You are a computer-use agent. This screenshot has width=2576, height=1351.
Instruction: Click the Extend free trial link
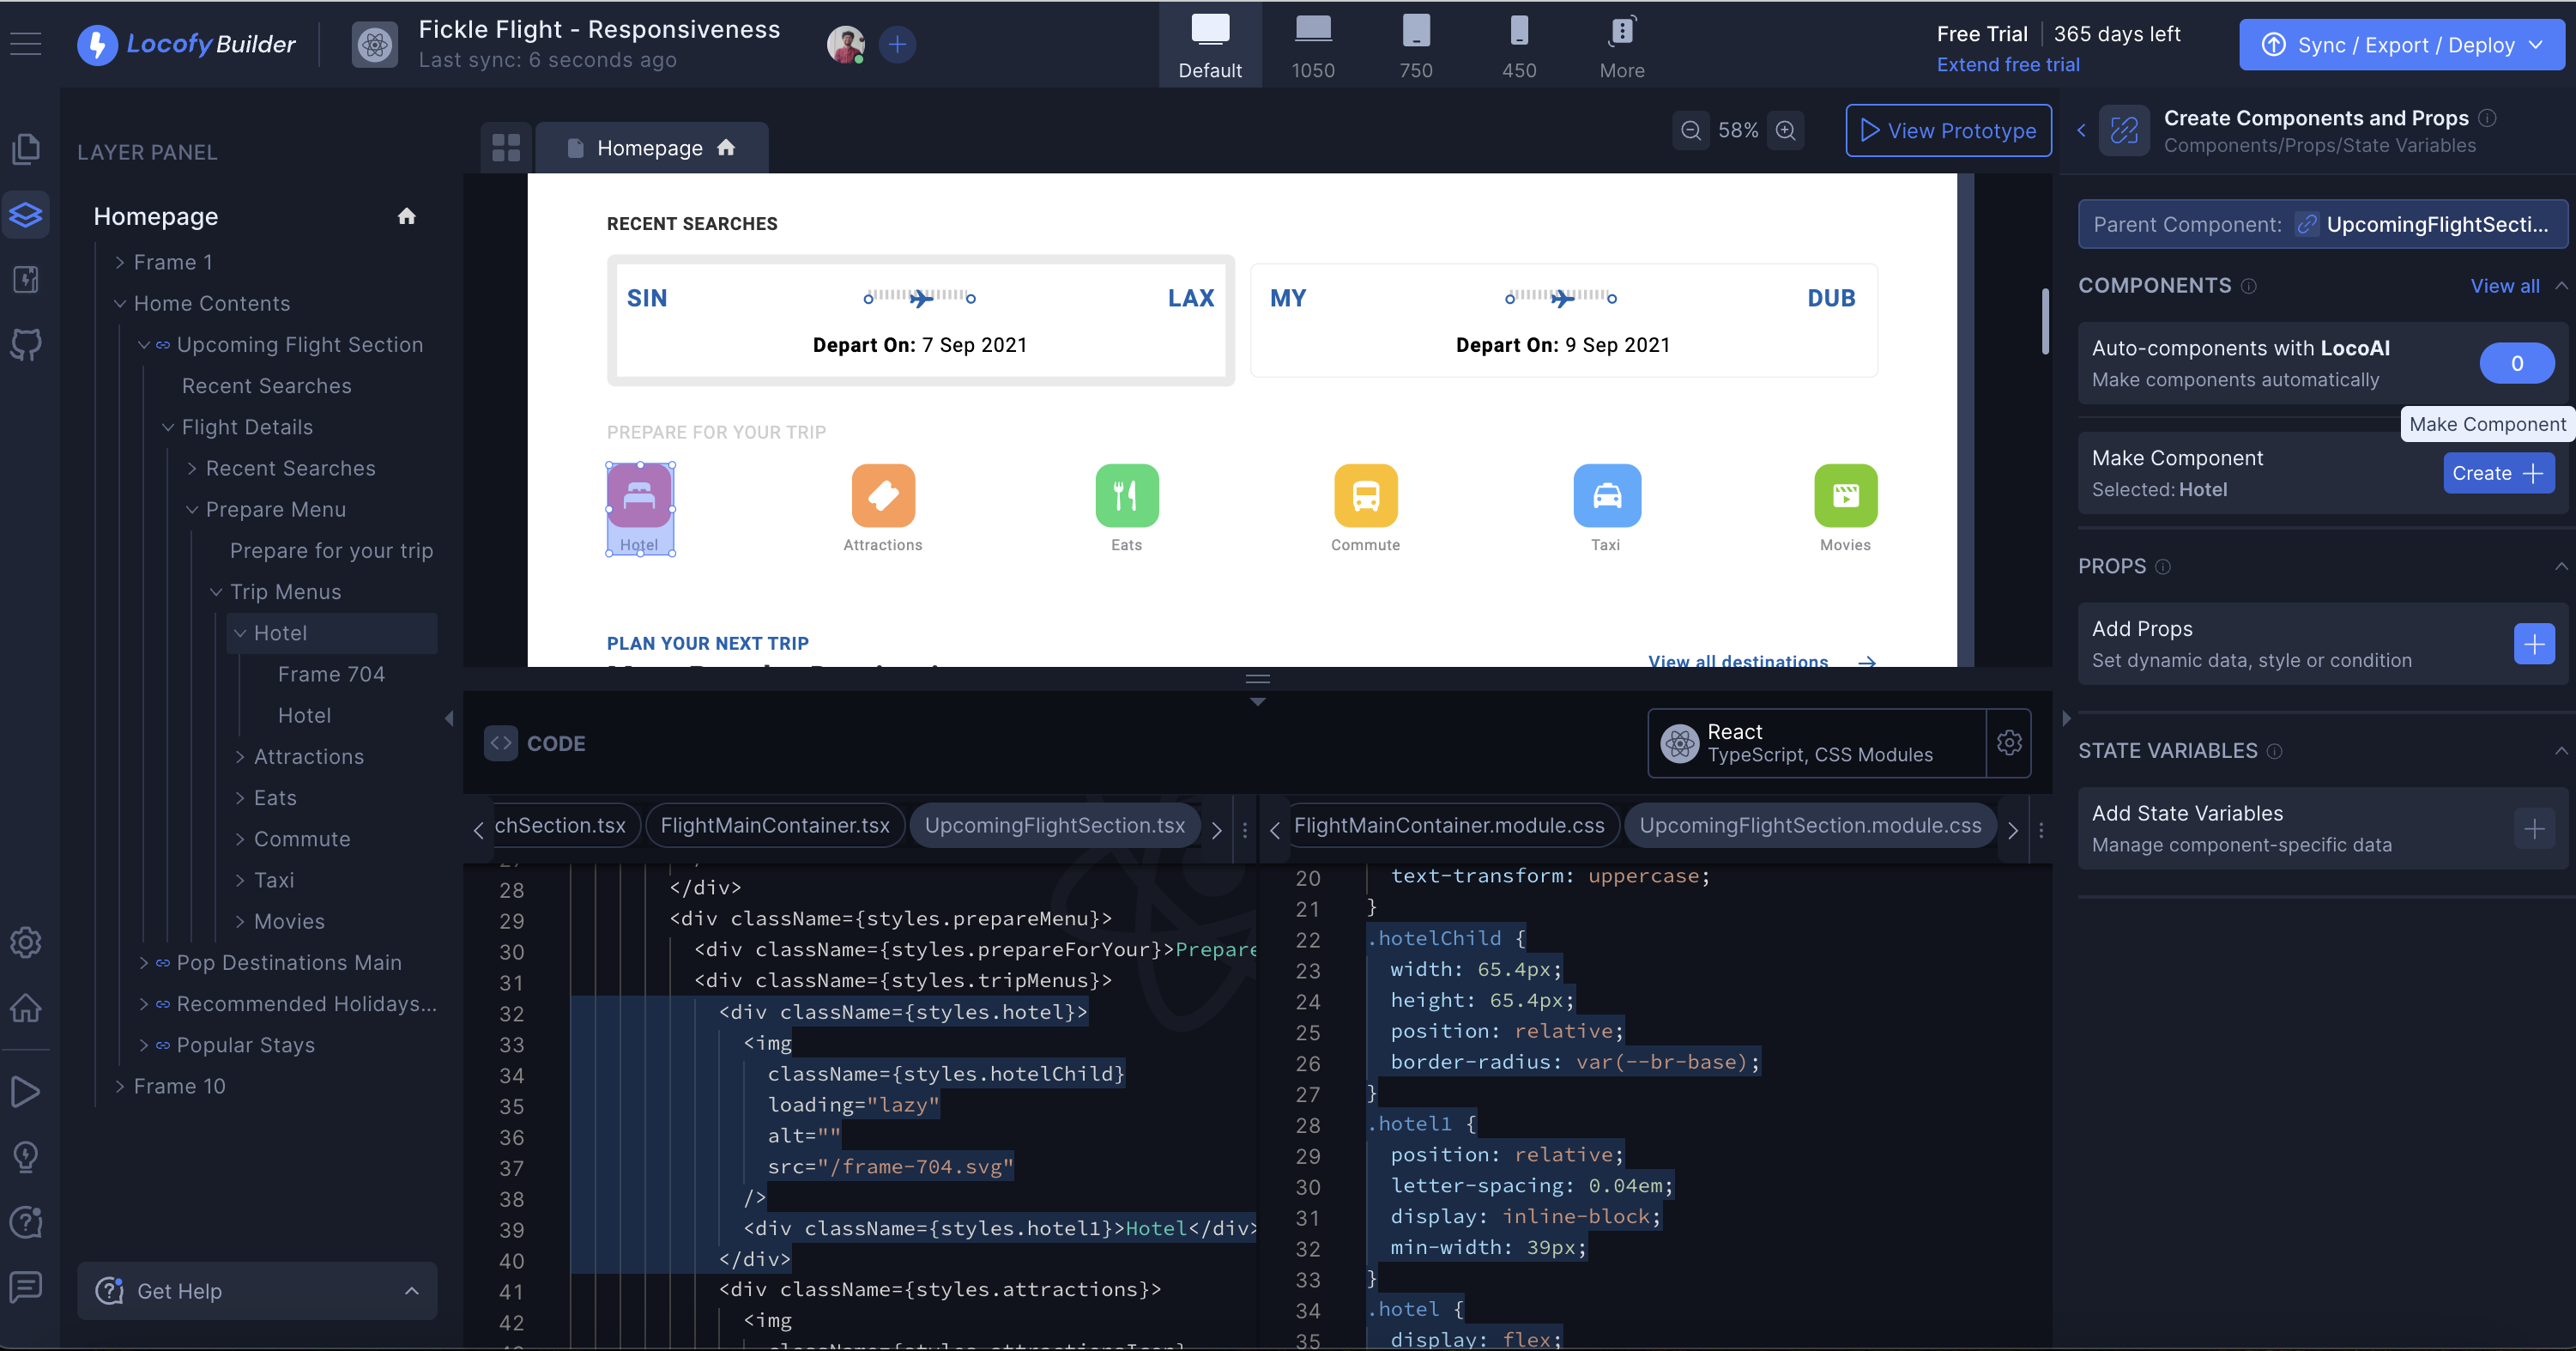2008,64
